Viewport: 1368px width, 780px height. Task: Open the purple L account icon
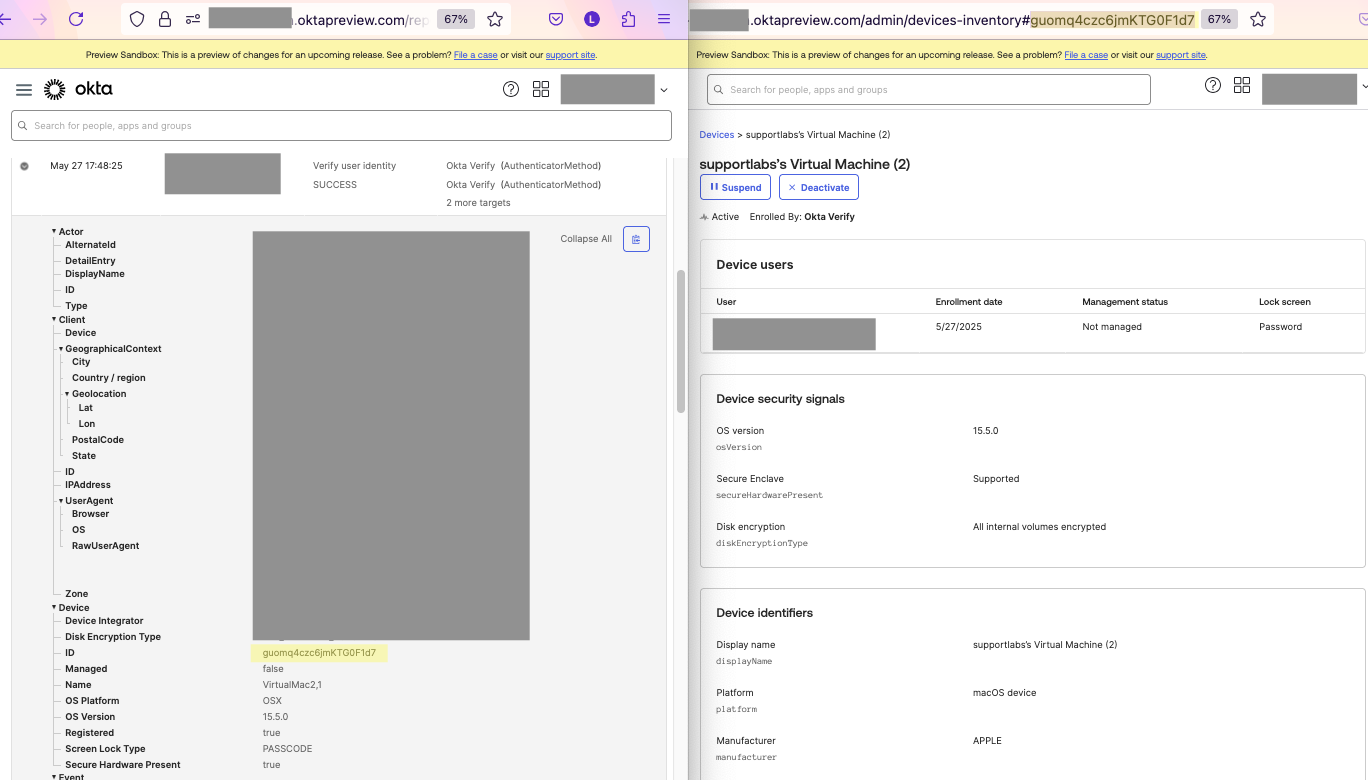[x=592, y=19]
